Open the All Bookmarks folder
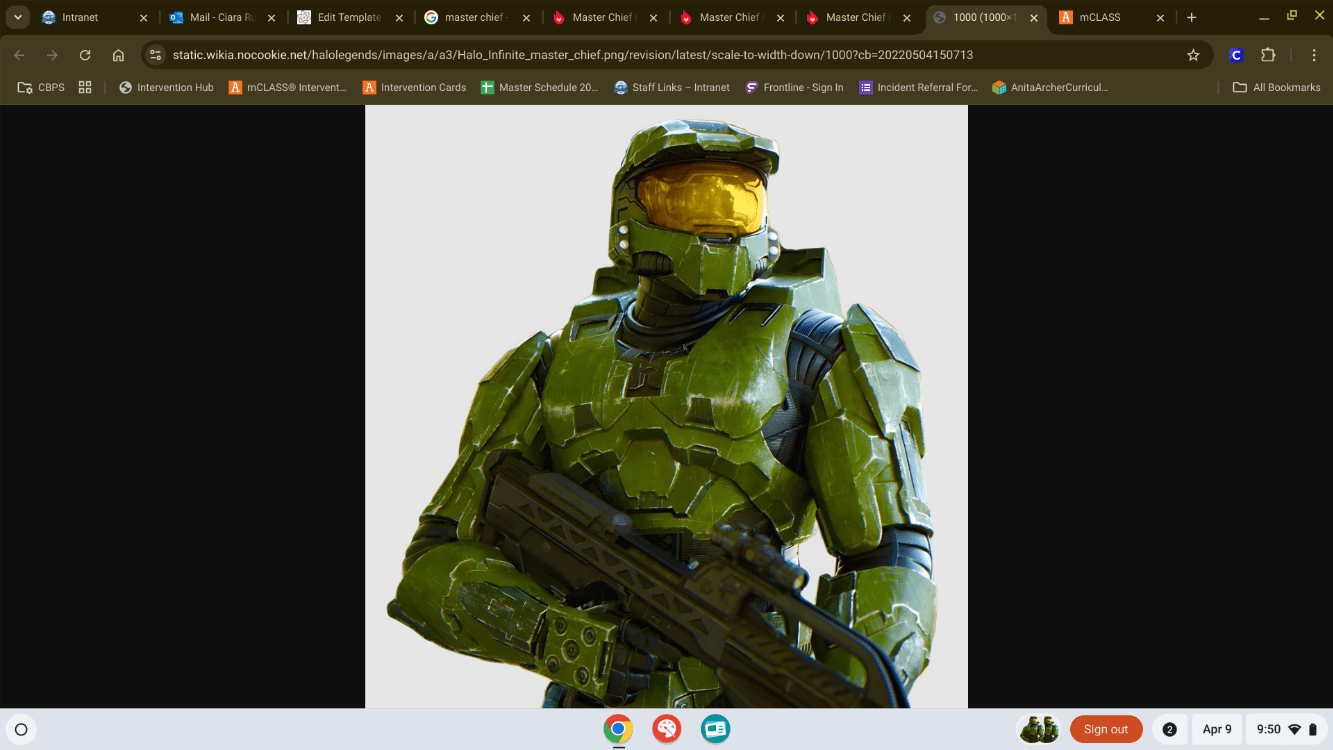The image size is (1333, 750). (1276, 87)
